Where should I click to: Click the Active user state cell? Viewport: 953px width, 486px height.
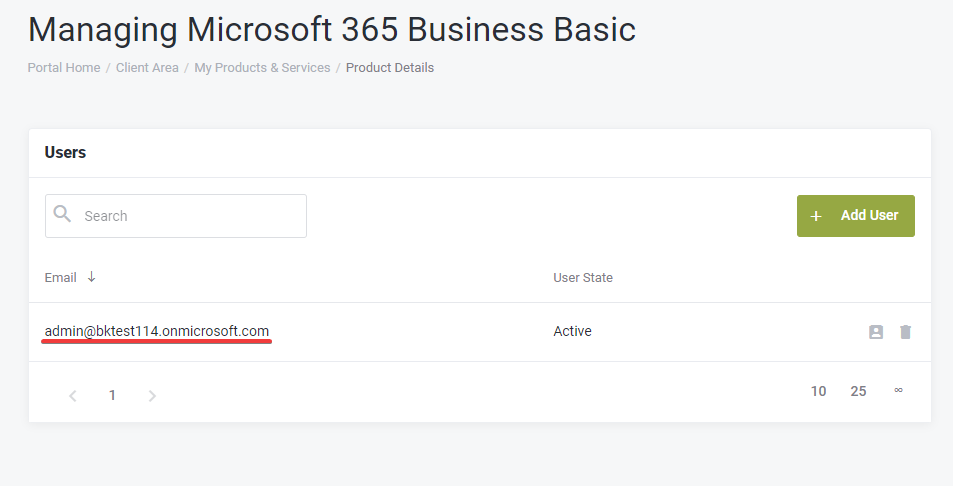[573, 331]
